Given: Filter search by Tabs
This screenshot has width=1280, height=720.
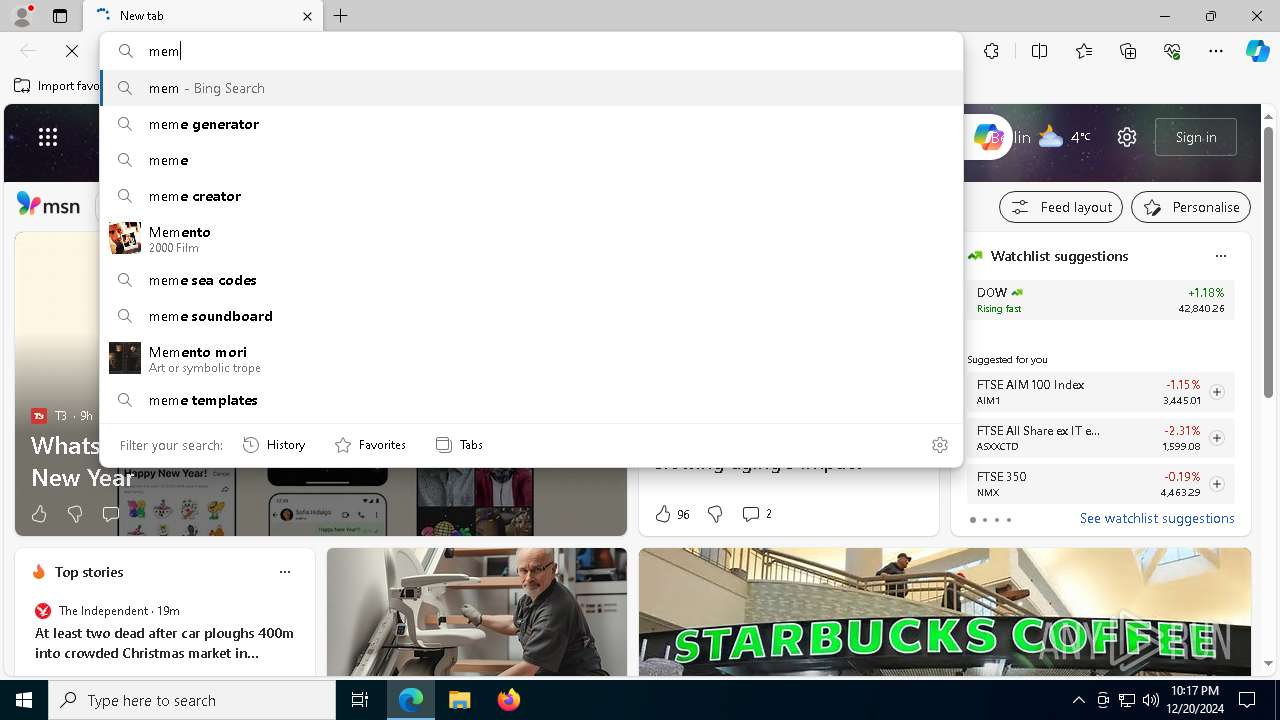Looking at the screenshot, I should coord(459,445).
